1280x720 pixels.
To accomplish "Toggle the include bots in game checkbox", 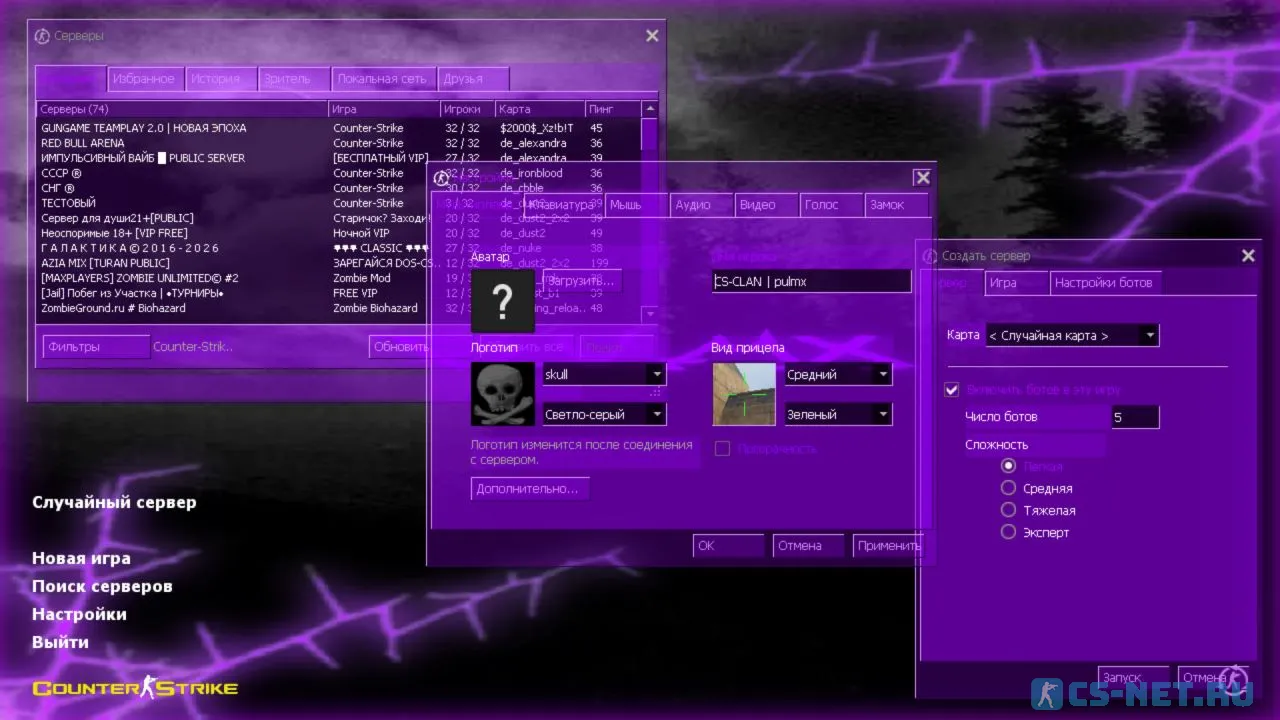I will pyautogui.click(x=952, y=390).
